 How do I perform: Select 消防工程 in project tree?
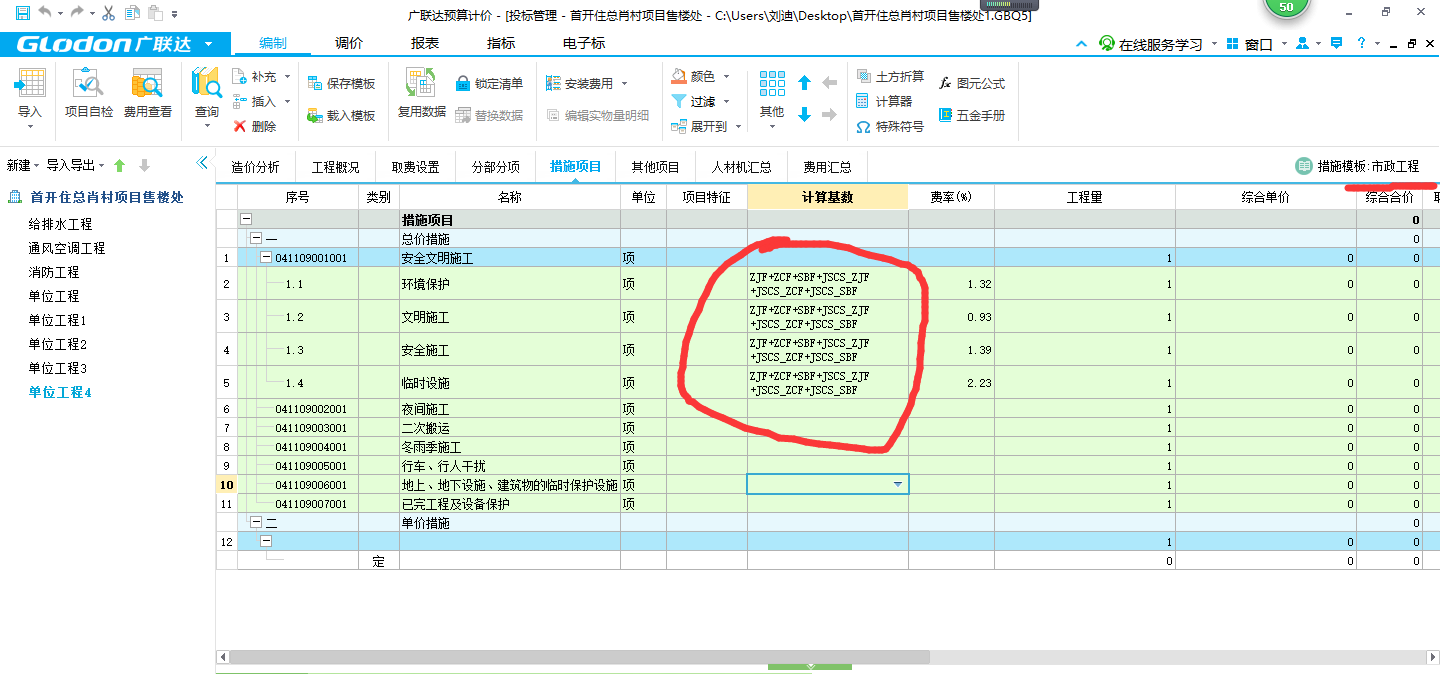pyautogui.click(x=54, y=272)
